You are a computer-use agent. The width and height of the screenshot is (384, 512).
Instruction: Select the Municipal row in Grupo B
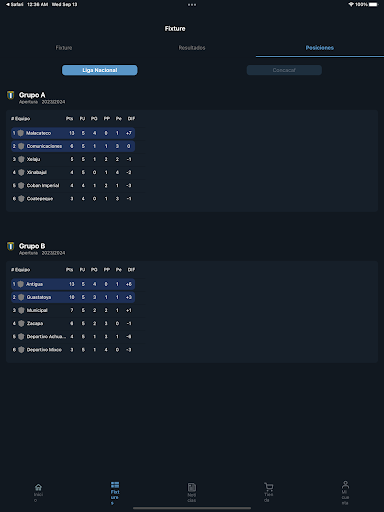pyautogui.click(x=73, y=310)
